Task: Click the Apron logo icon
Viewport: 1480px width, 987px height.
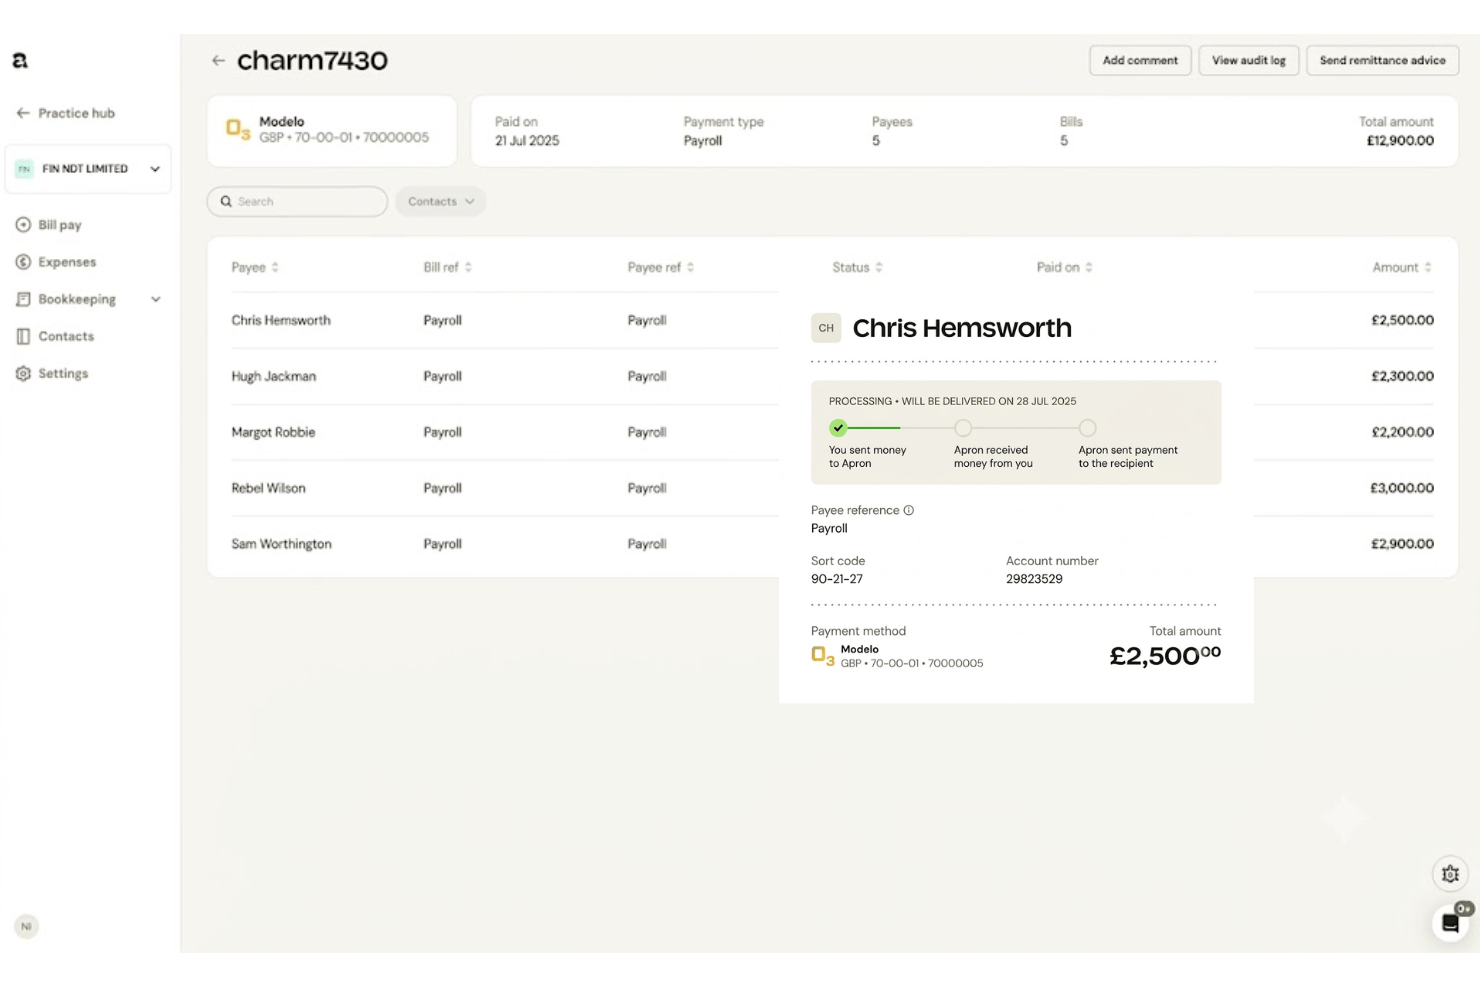Action: pyautogui.click(x=20, y=61)
